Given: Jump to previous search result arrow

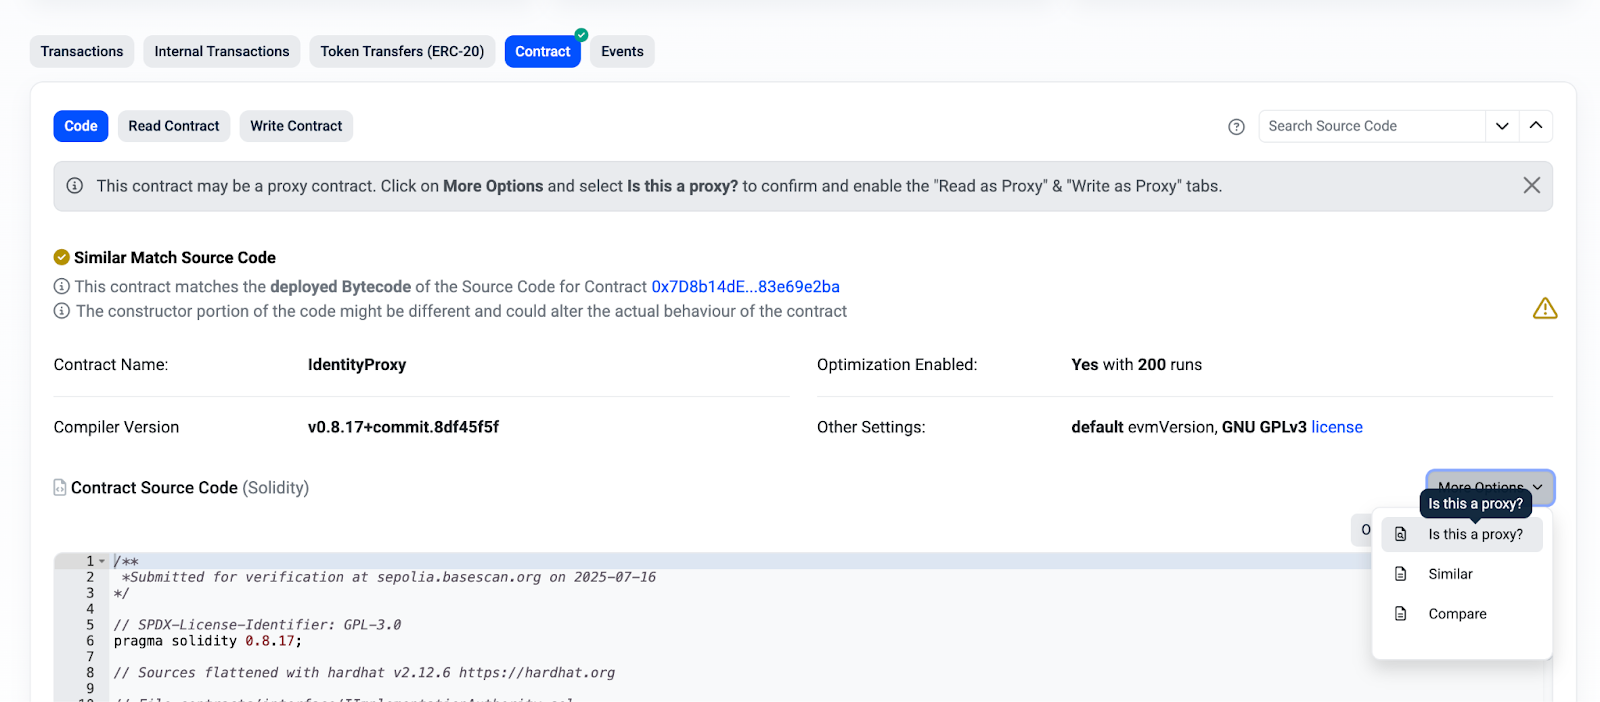Looking at the screenshot, I should (1536, 126).
